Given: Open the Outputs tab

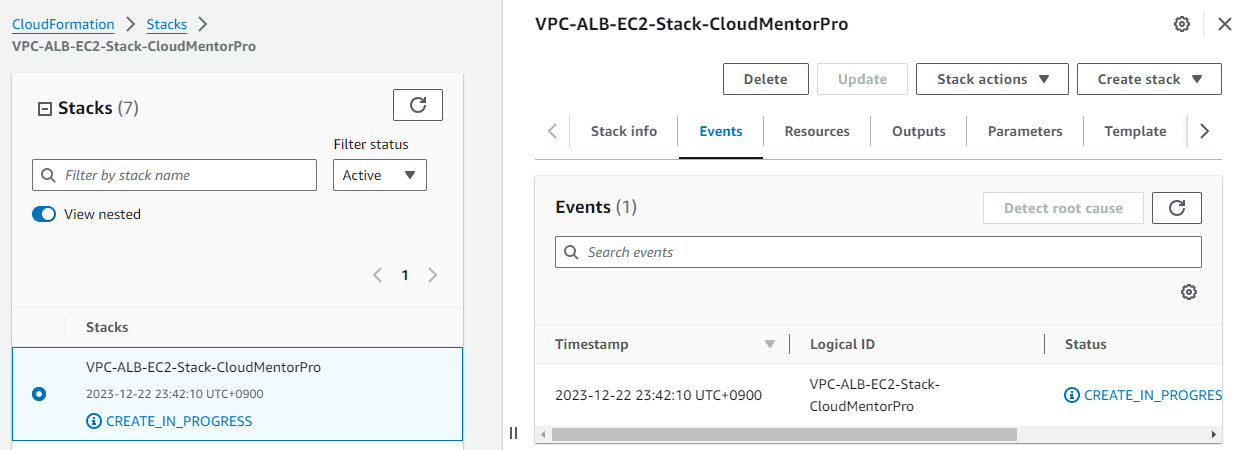Looking at the screenshot, I should [x=919, y=131].
